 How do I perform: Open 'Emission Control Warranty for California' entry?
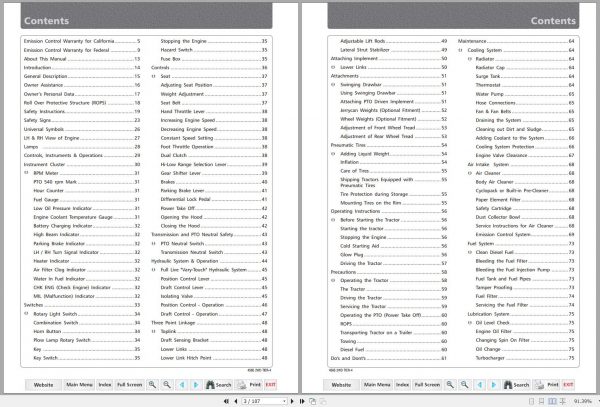point(82,41)
